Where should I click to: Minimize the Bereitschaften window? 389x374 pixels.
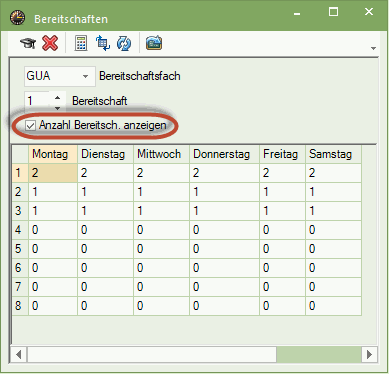pos(297,14)
